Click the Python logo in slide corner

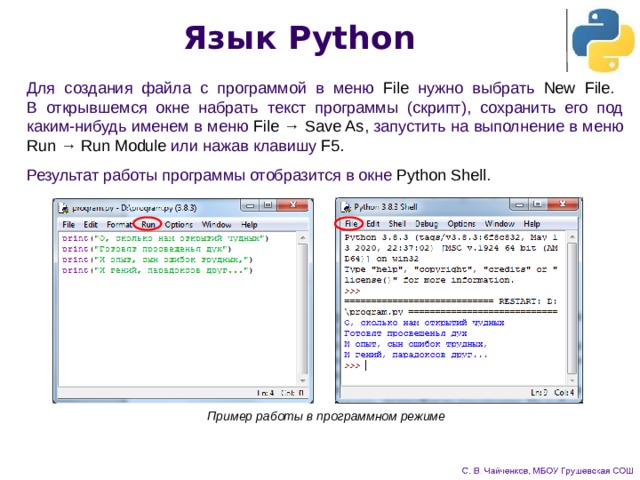pos(603,40)
